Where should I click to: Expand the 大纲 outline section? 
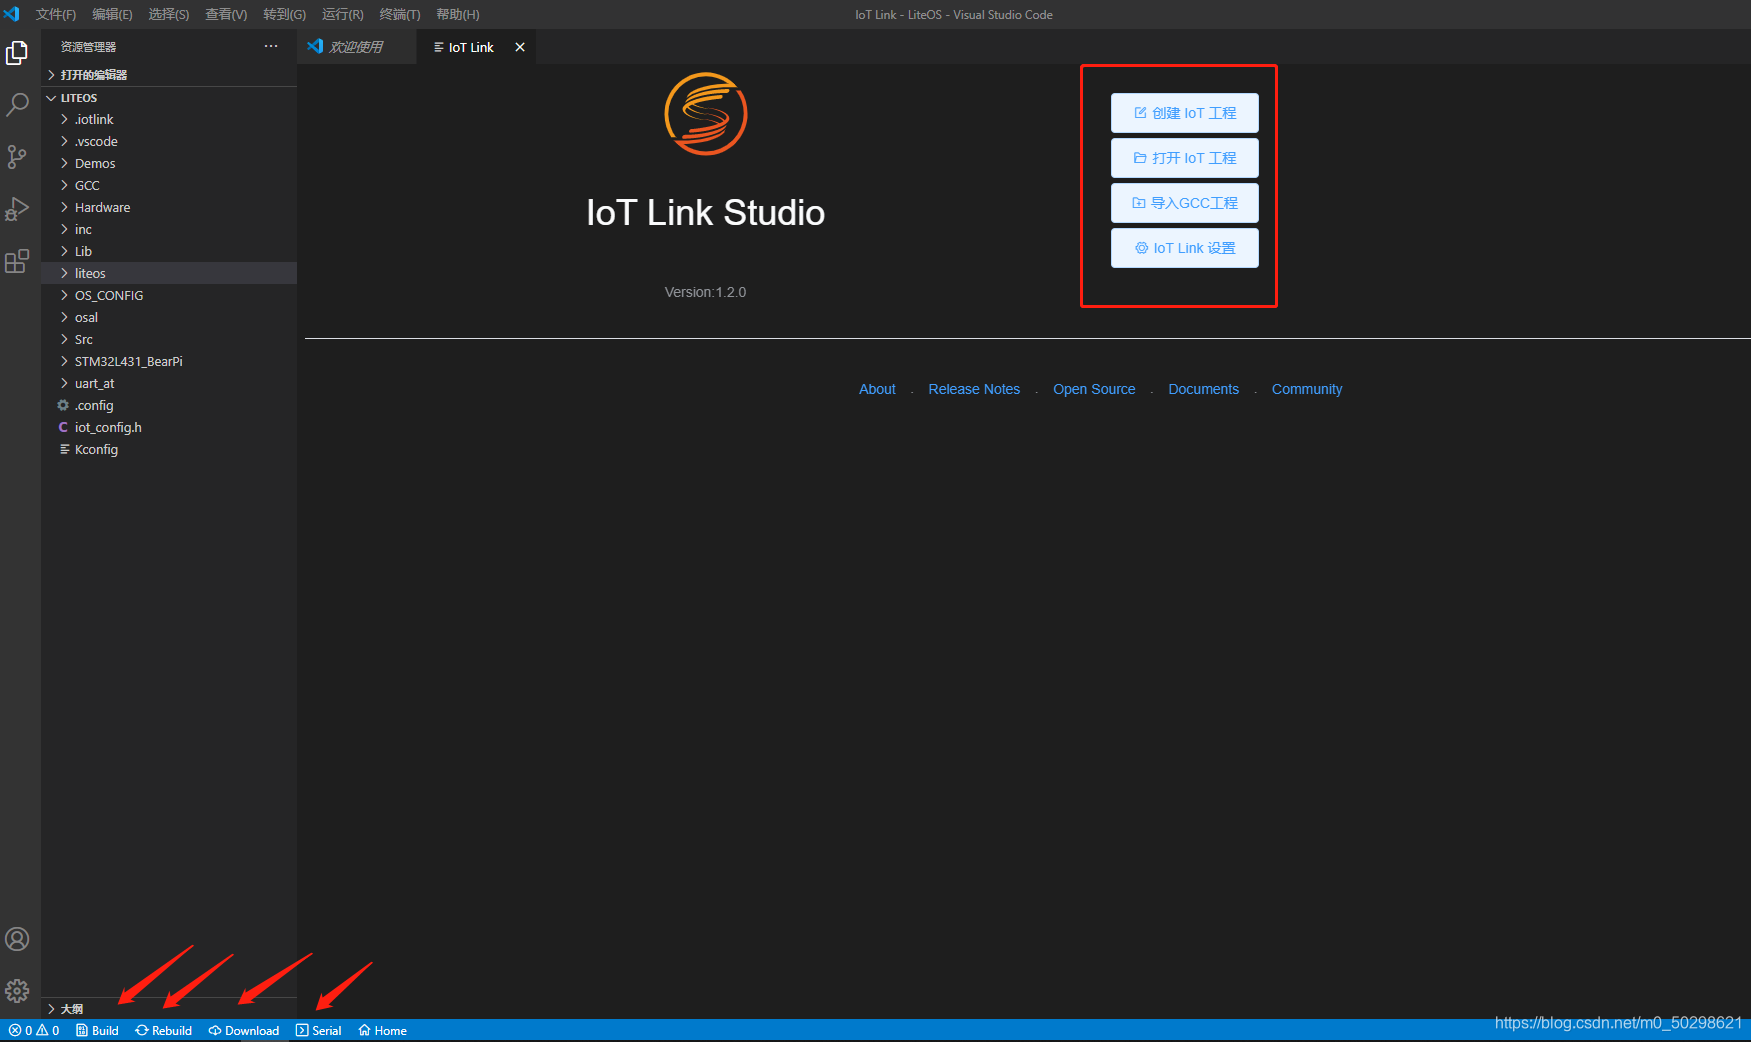(169, 1009)
